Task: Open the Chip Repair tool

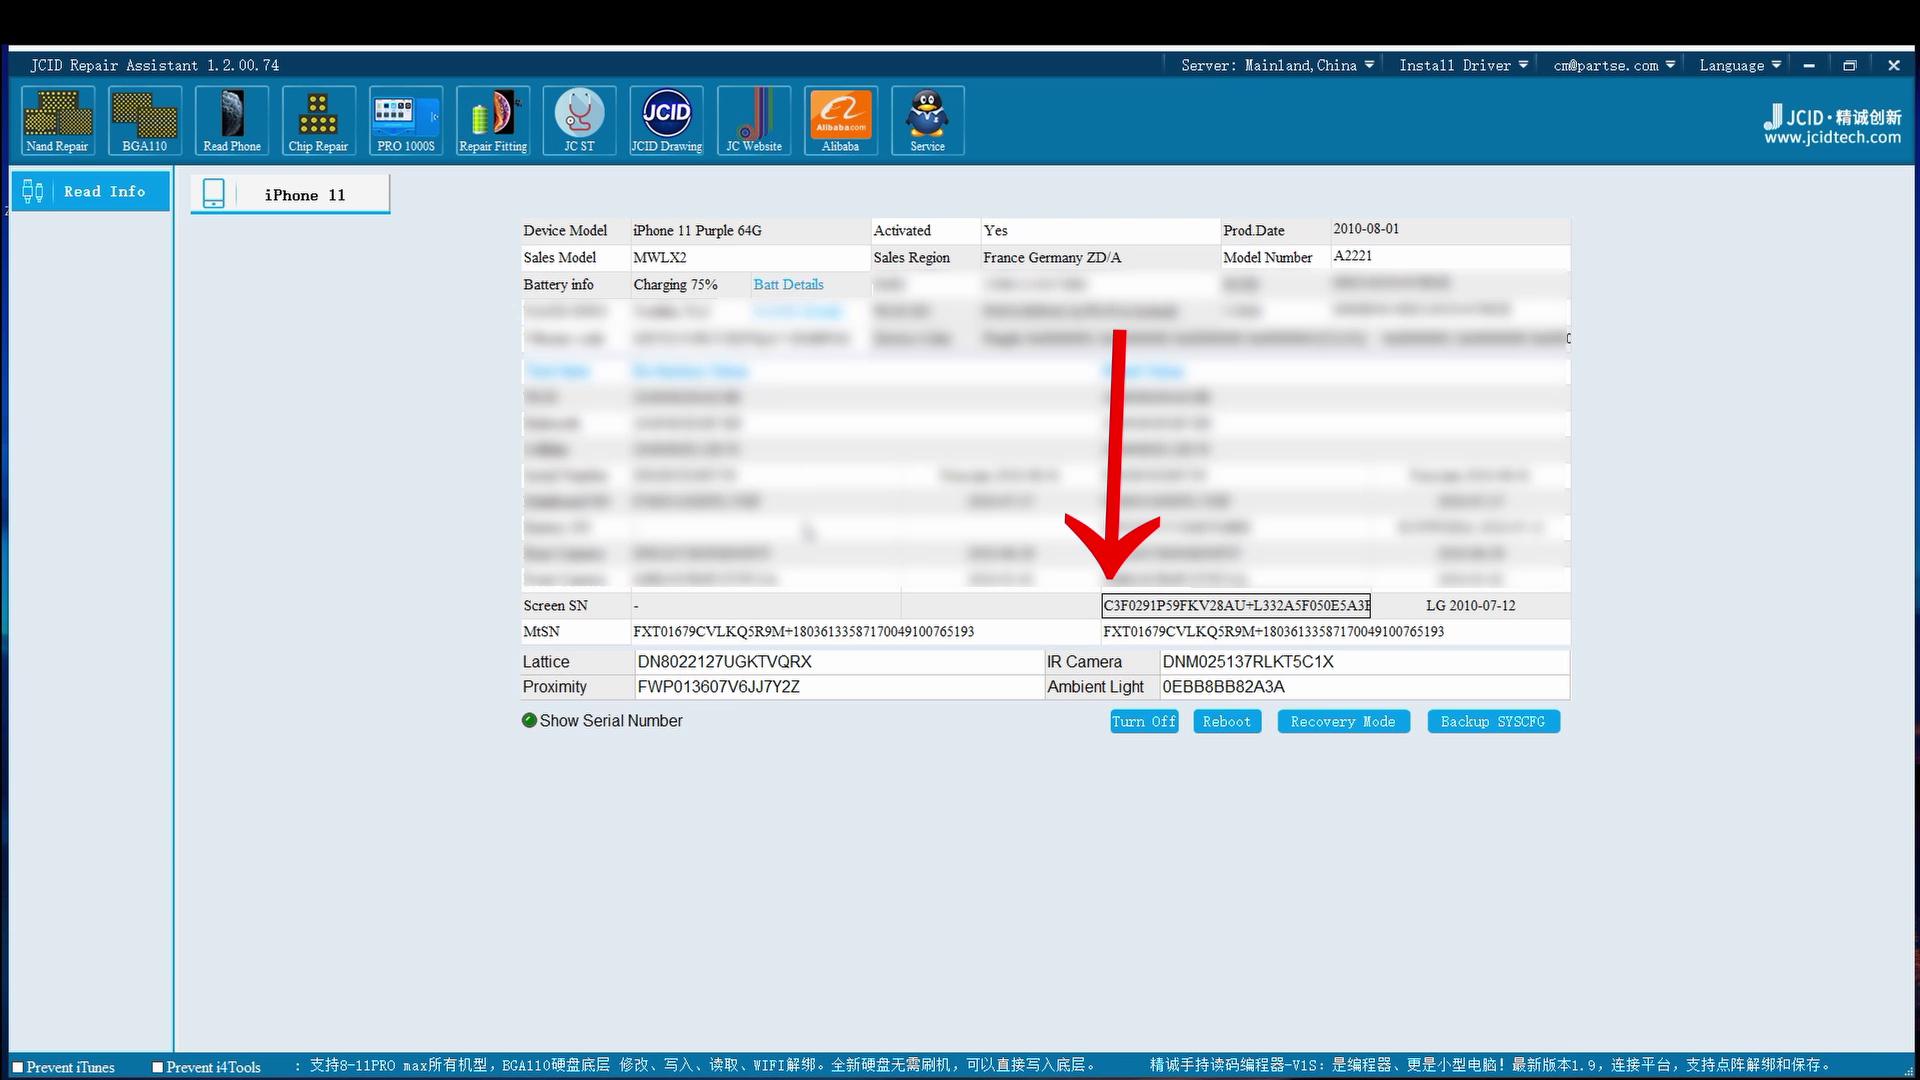Action: click(318, 120)
